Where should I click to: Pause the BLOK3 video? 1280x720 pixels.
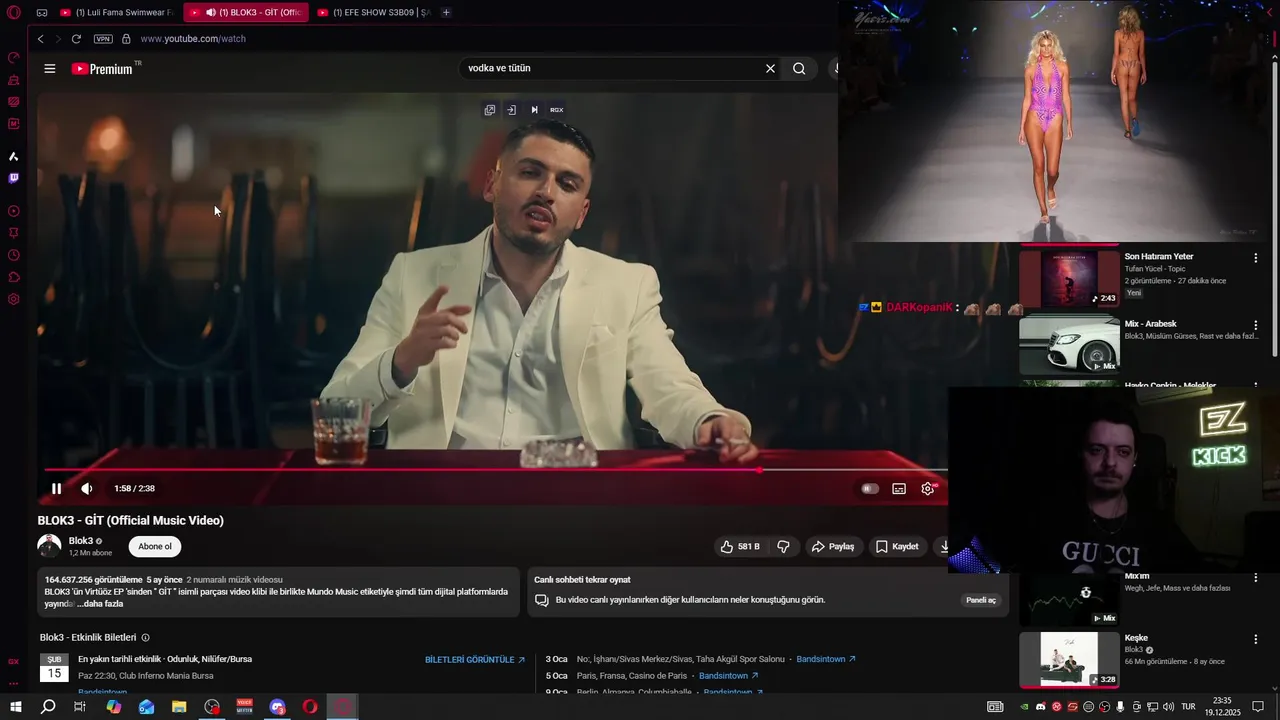point(56,488)
